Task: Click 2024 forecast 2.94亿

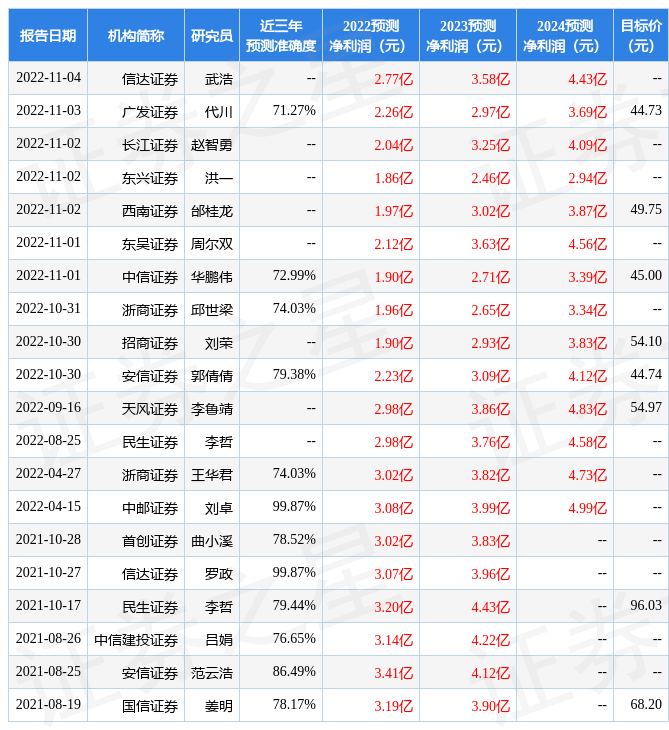Action: point(588,178)
